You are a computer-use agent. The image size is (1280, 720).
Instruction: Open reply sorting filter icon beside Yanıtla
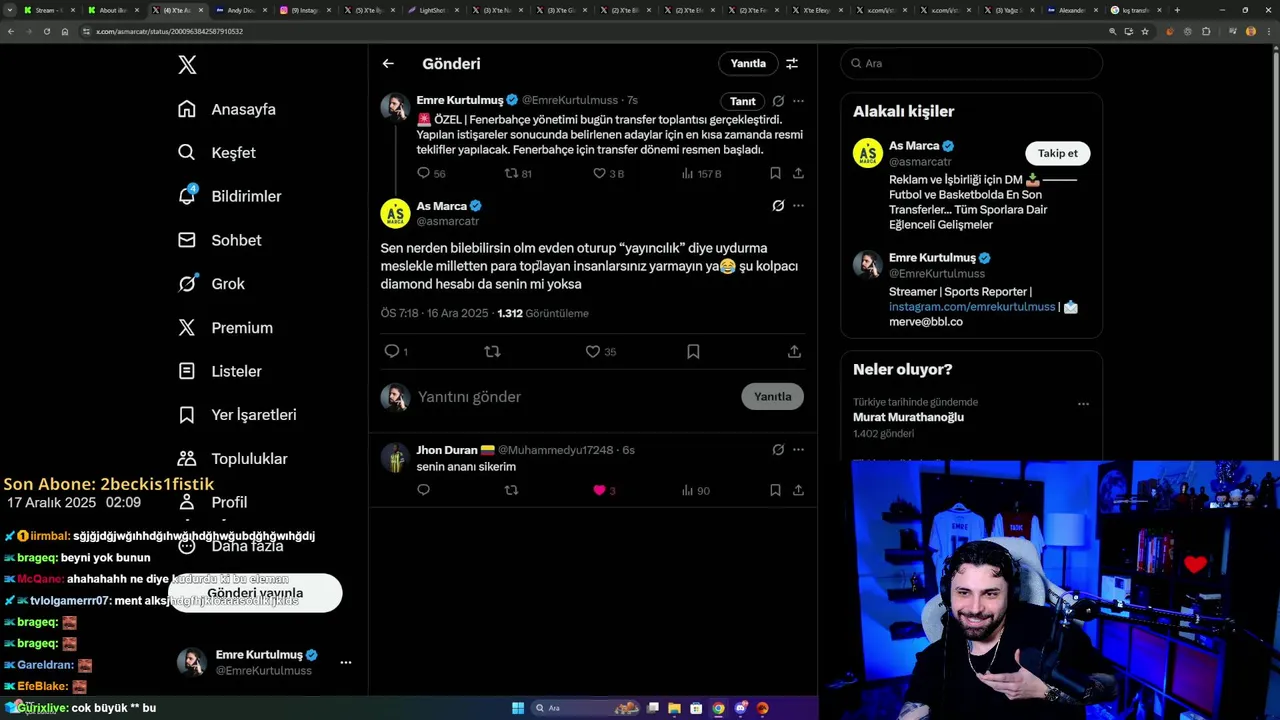pyautogui.click(x=792, y=63)
